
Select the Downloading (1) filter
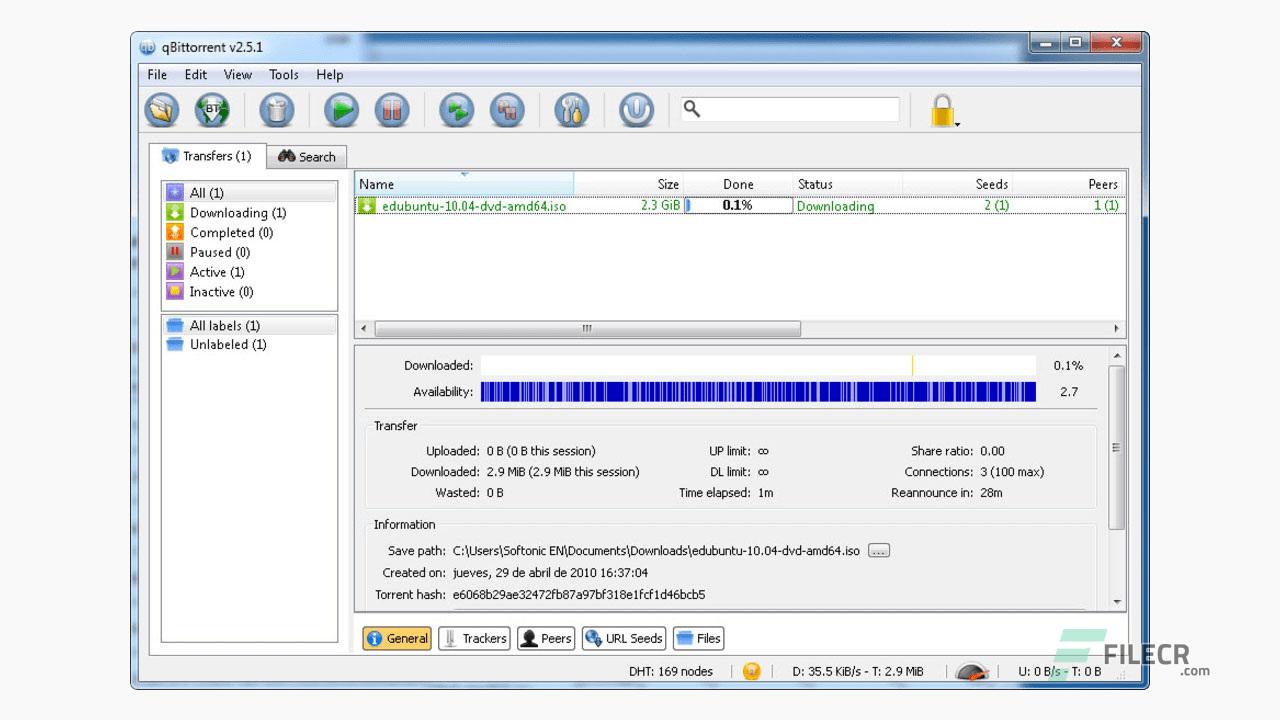pyautogui.click(x=250, y=213)
